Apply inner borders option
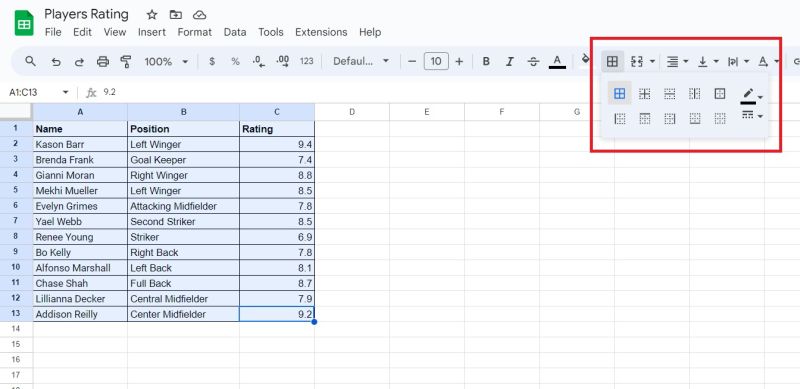Screen dimensions: 800x389 (645, 93)
